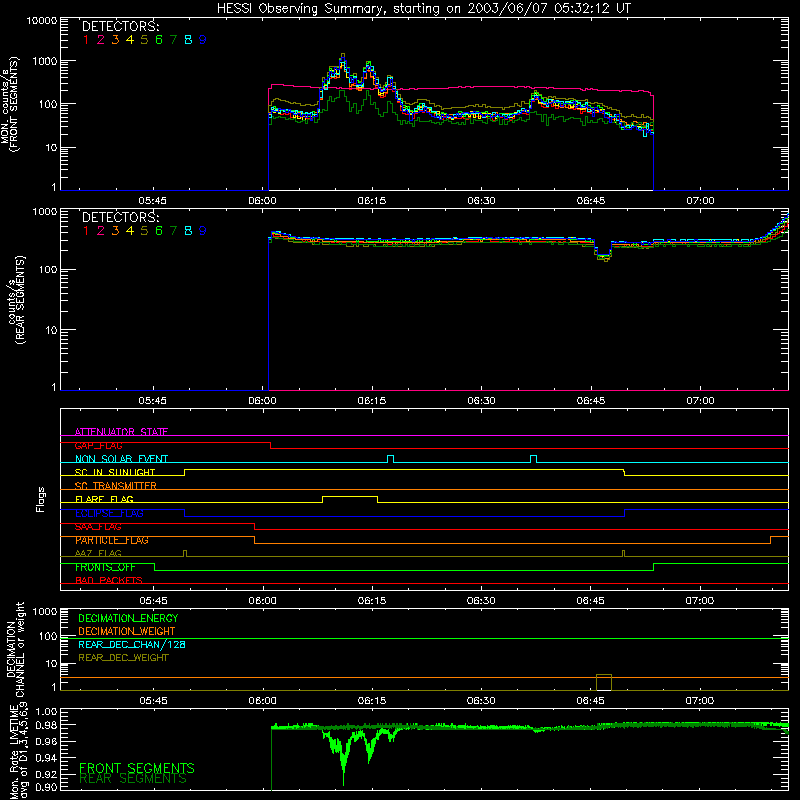Screen dimensions: 800x800
Task: Click the REAR_DEC_WEIGHT legend entry
Action: coord(123,658)
